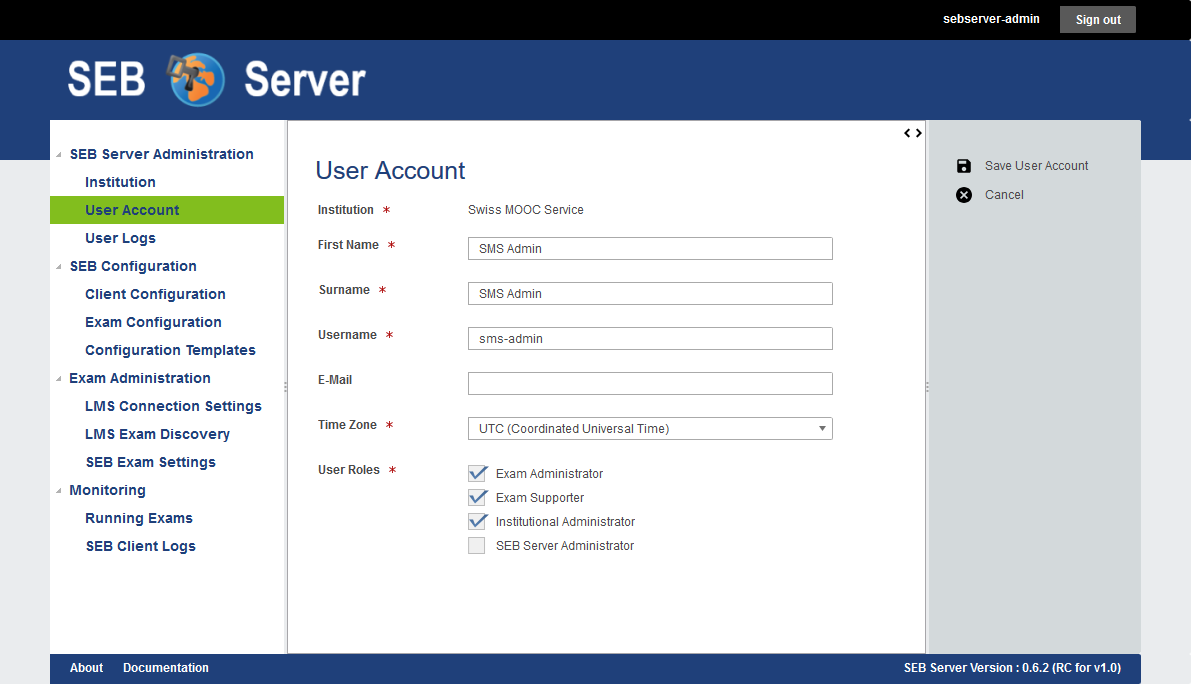Collapse the SEB Configuration tree section

coord(58,267)
